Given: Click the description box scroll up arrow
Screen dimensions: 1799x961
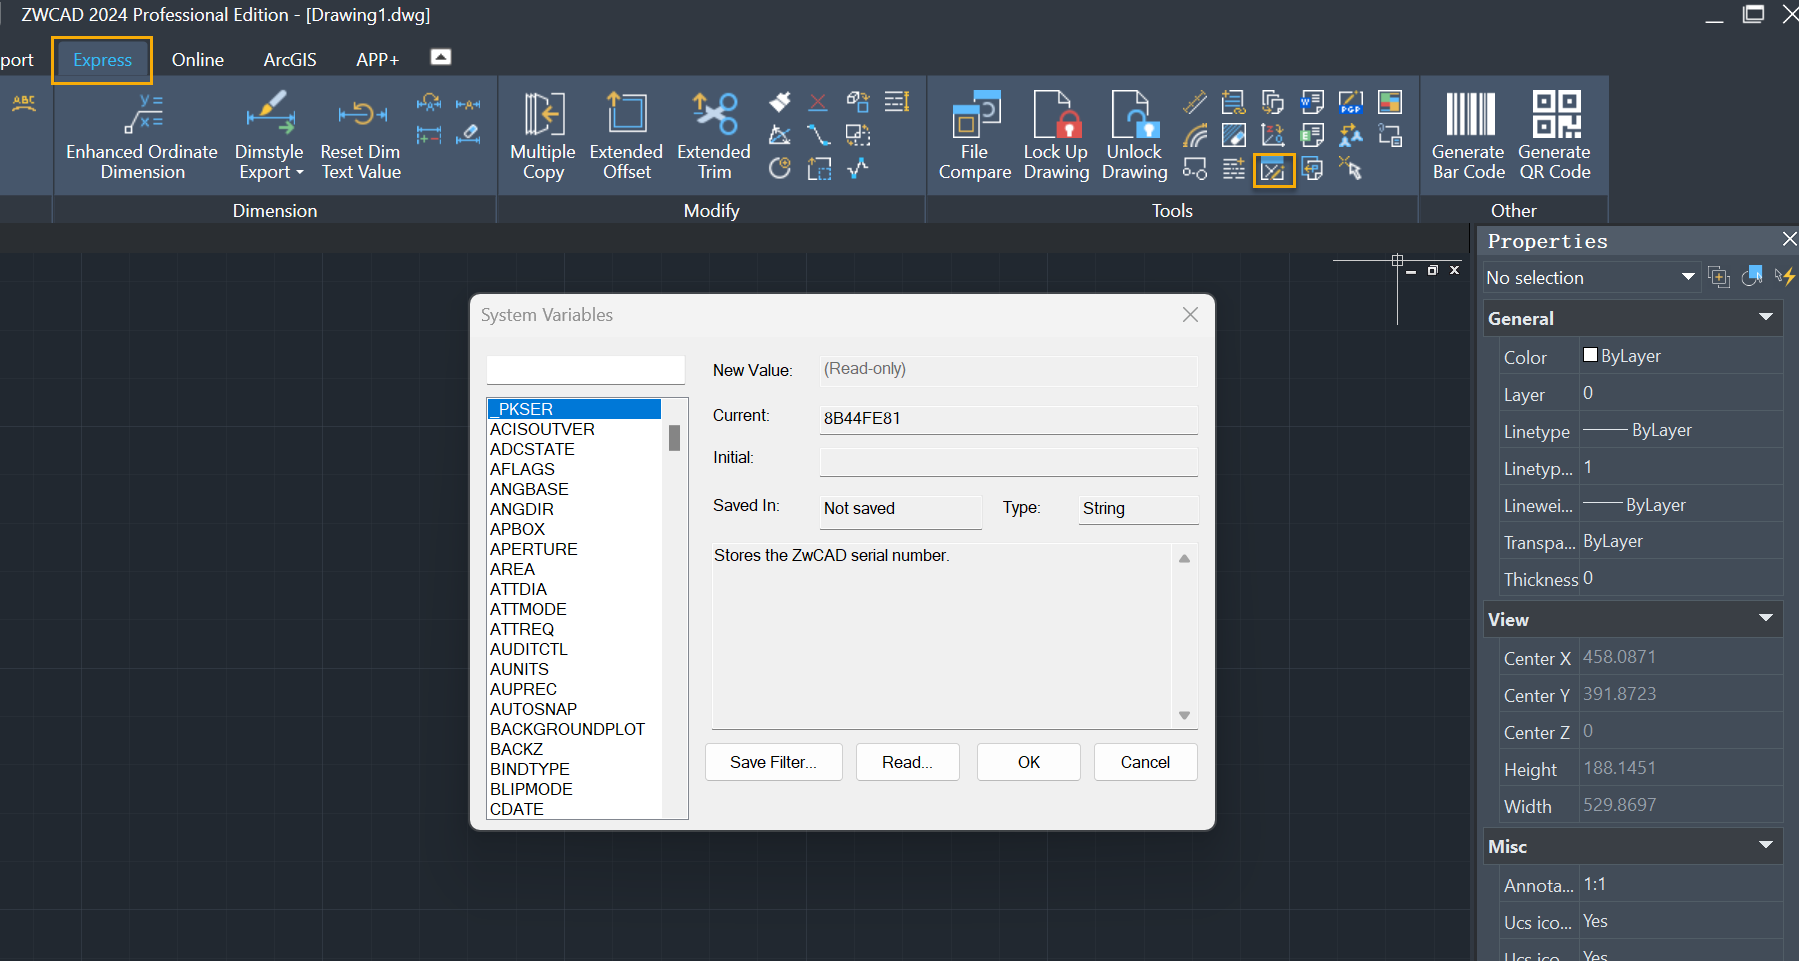Looking at the screenshot, I should [x=1184, y=559].
